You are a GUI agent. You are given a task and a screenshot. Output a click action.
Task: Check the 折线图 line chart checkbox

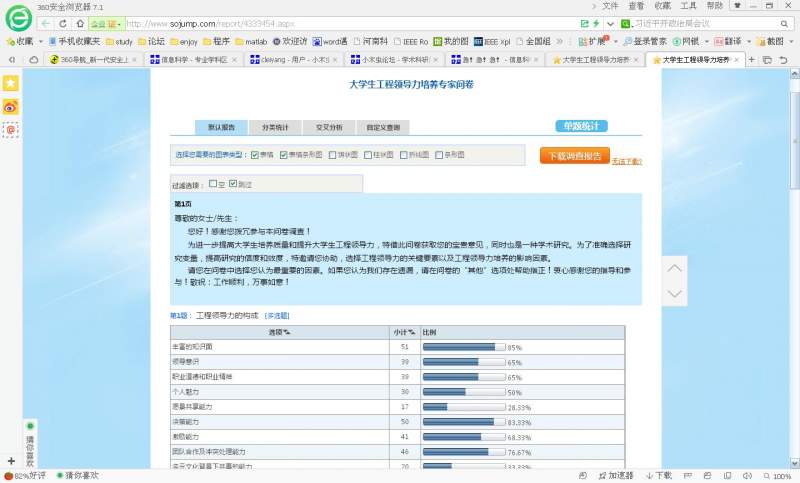pyautogui.click(x=404, y=155)
